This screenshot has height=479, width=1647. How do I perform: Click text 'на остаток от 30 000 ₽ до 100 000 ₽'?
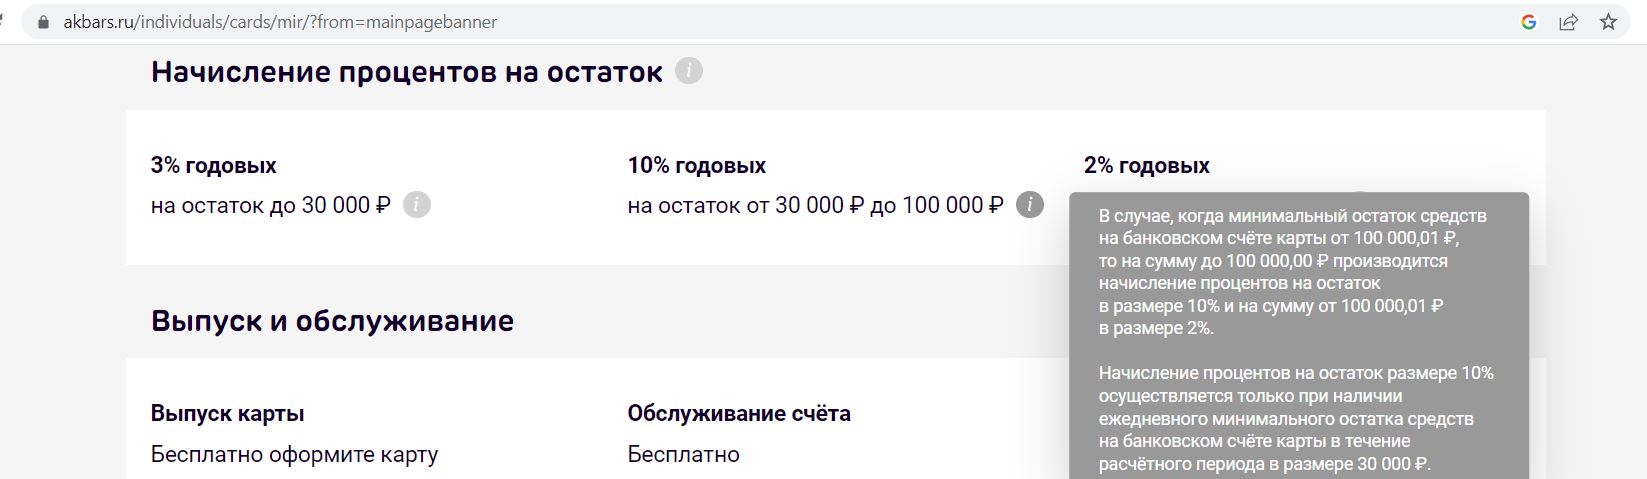815,205
